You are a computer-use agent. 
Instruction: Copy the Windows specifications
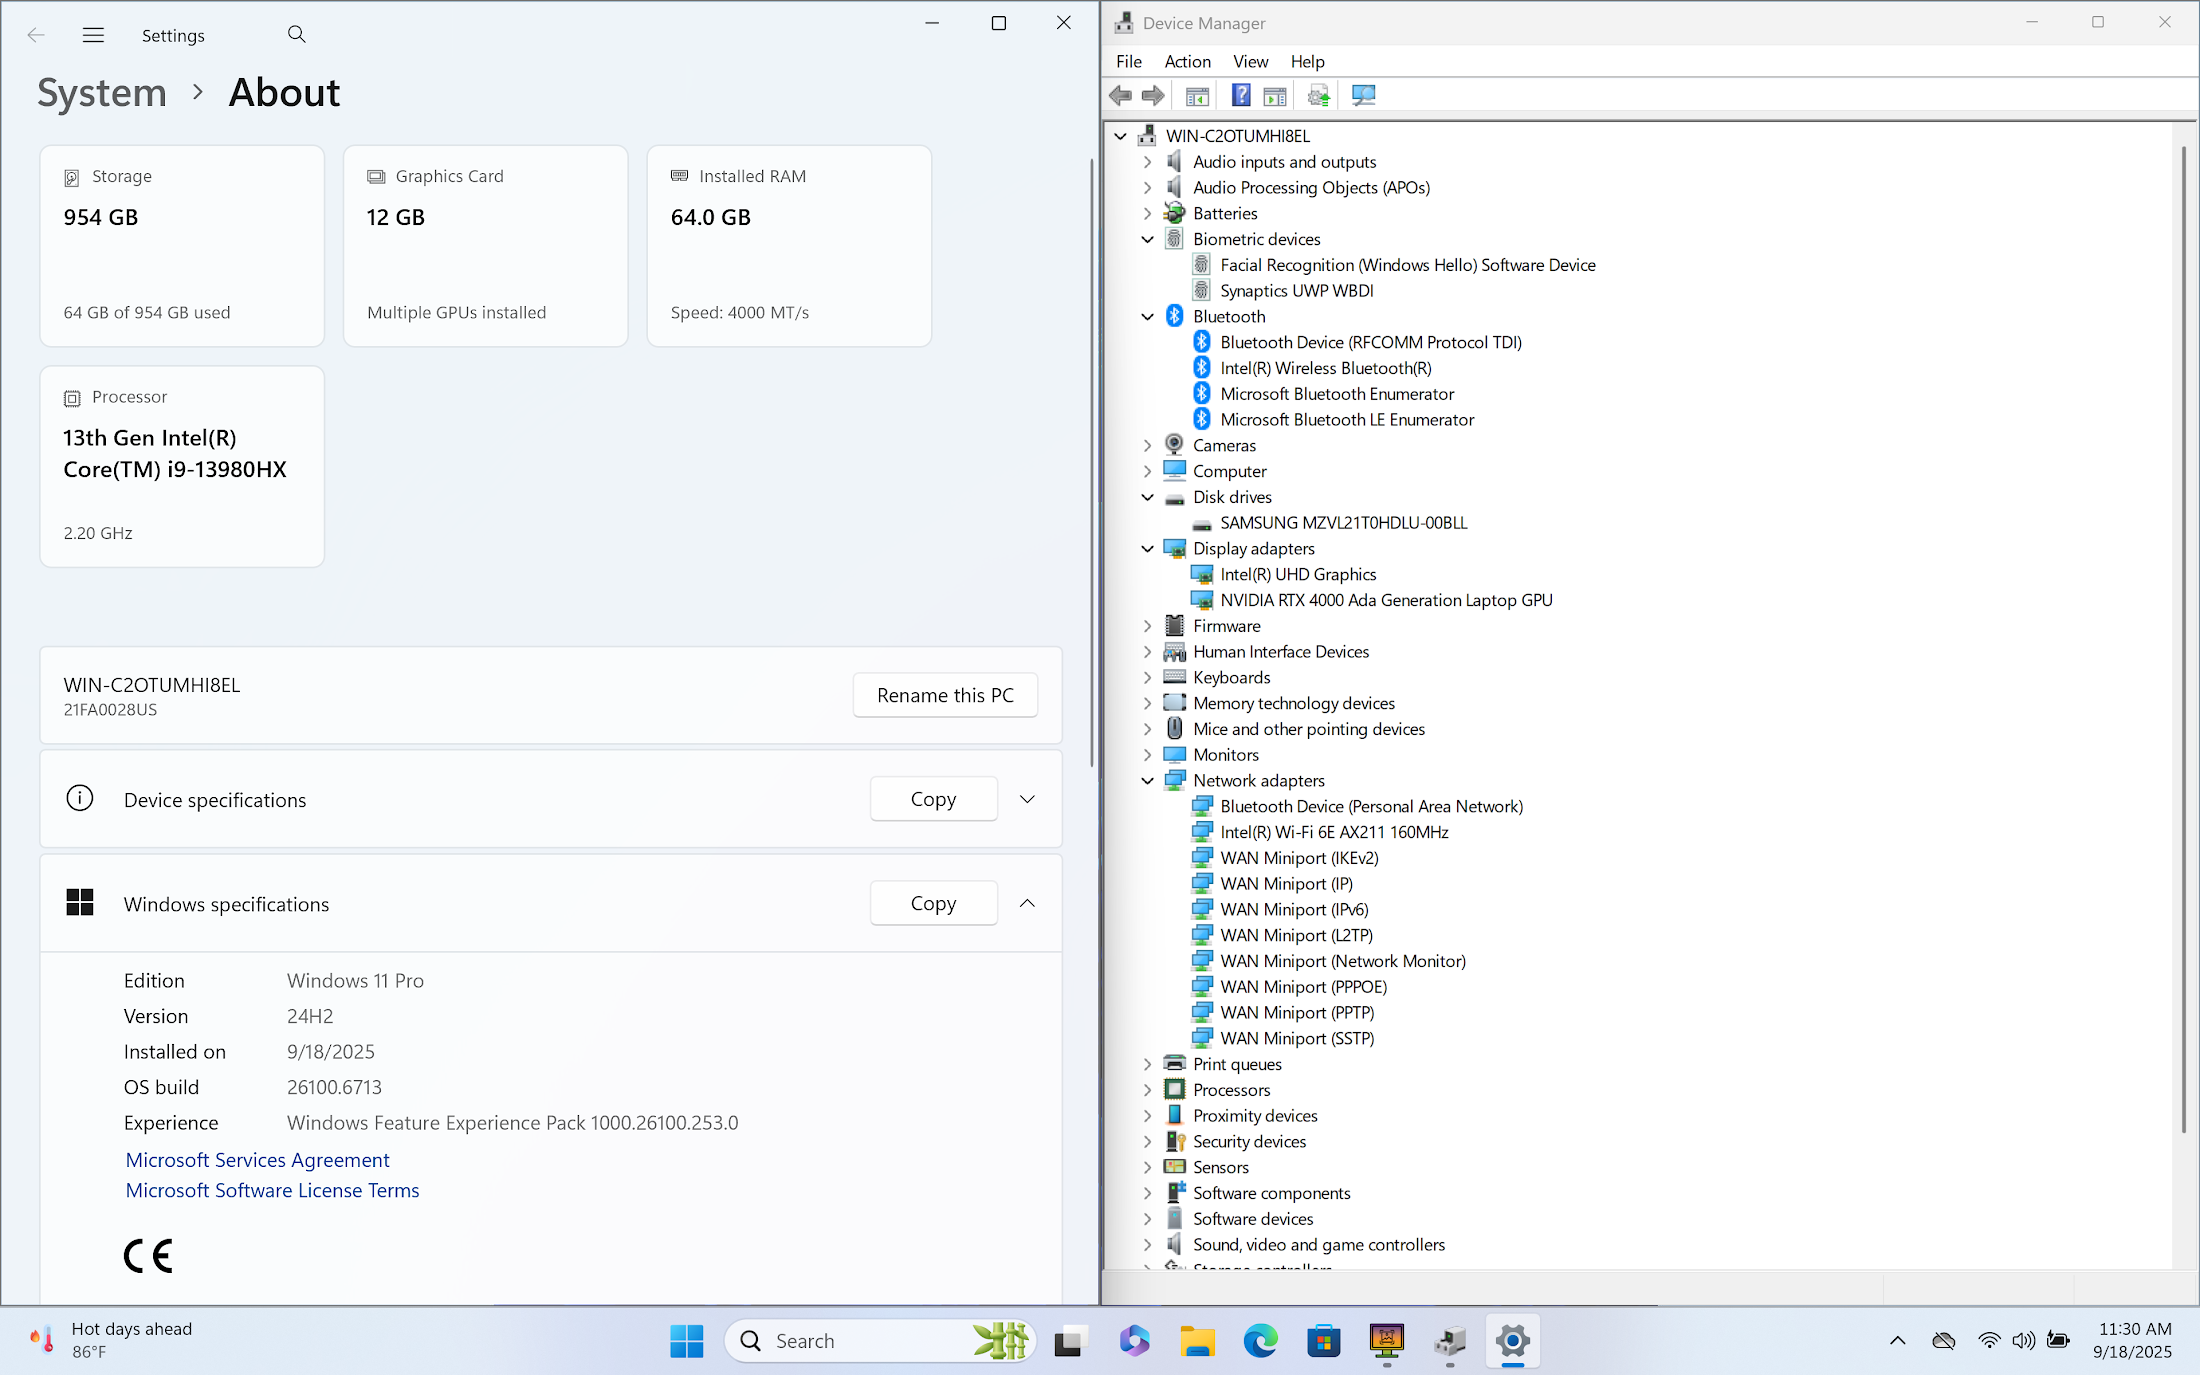coord(933,903)
